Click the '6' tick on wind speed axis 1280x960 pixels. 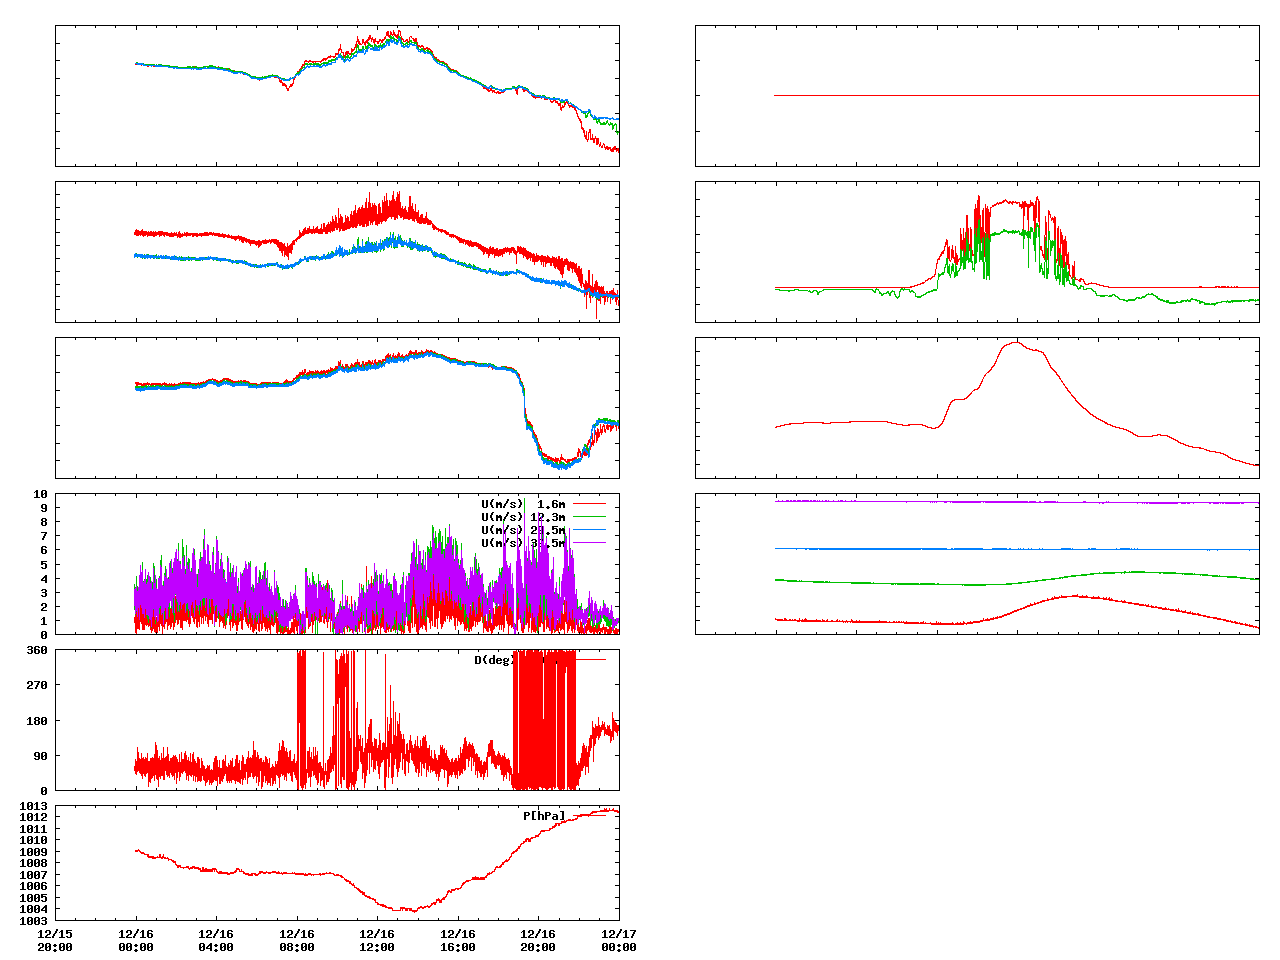point(44,550)
